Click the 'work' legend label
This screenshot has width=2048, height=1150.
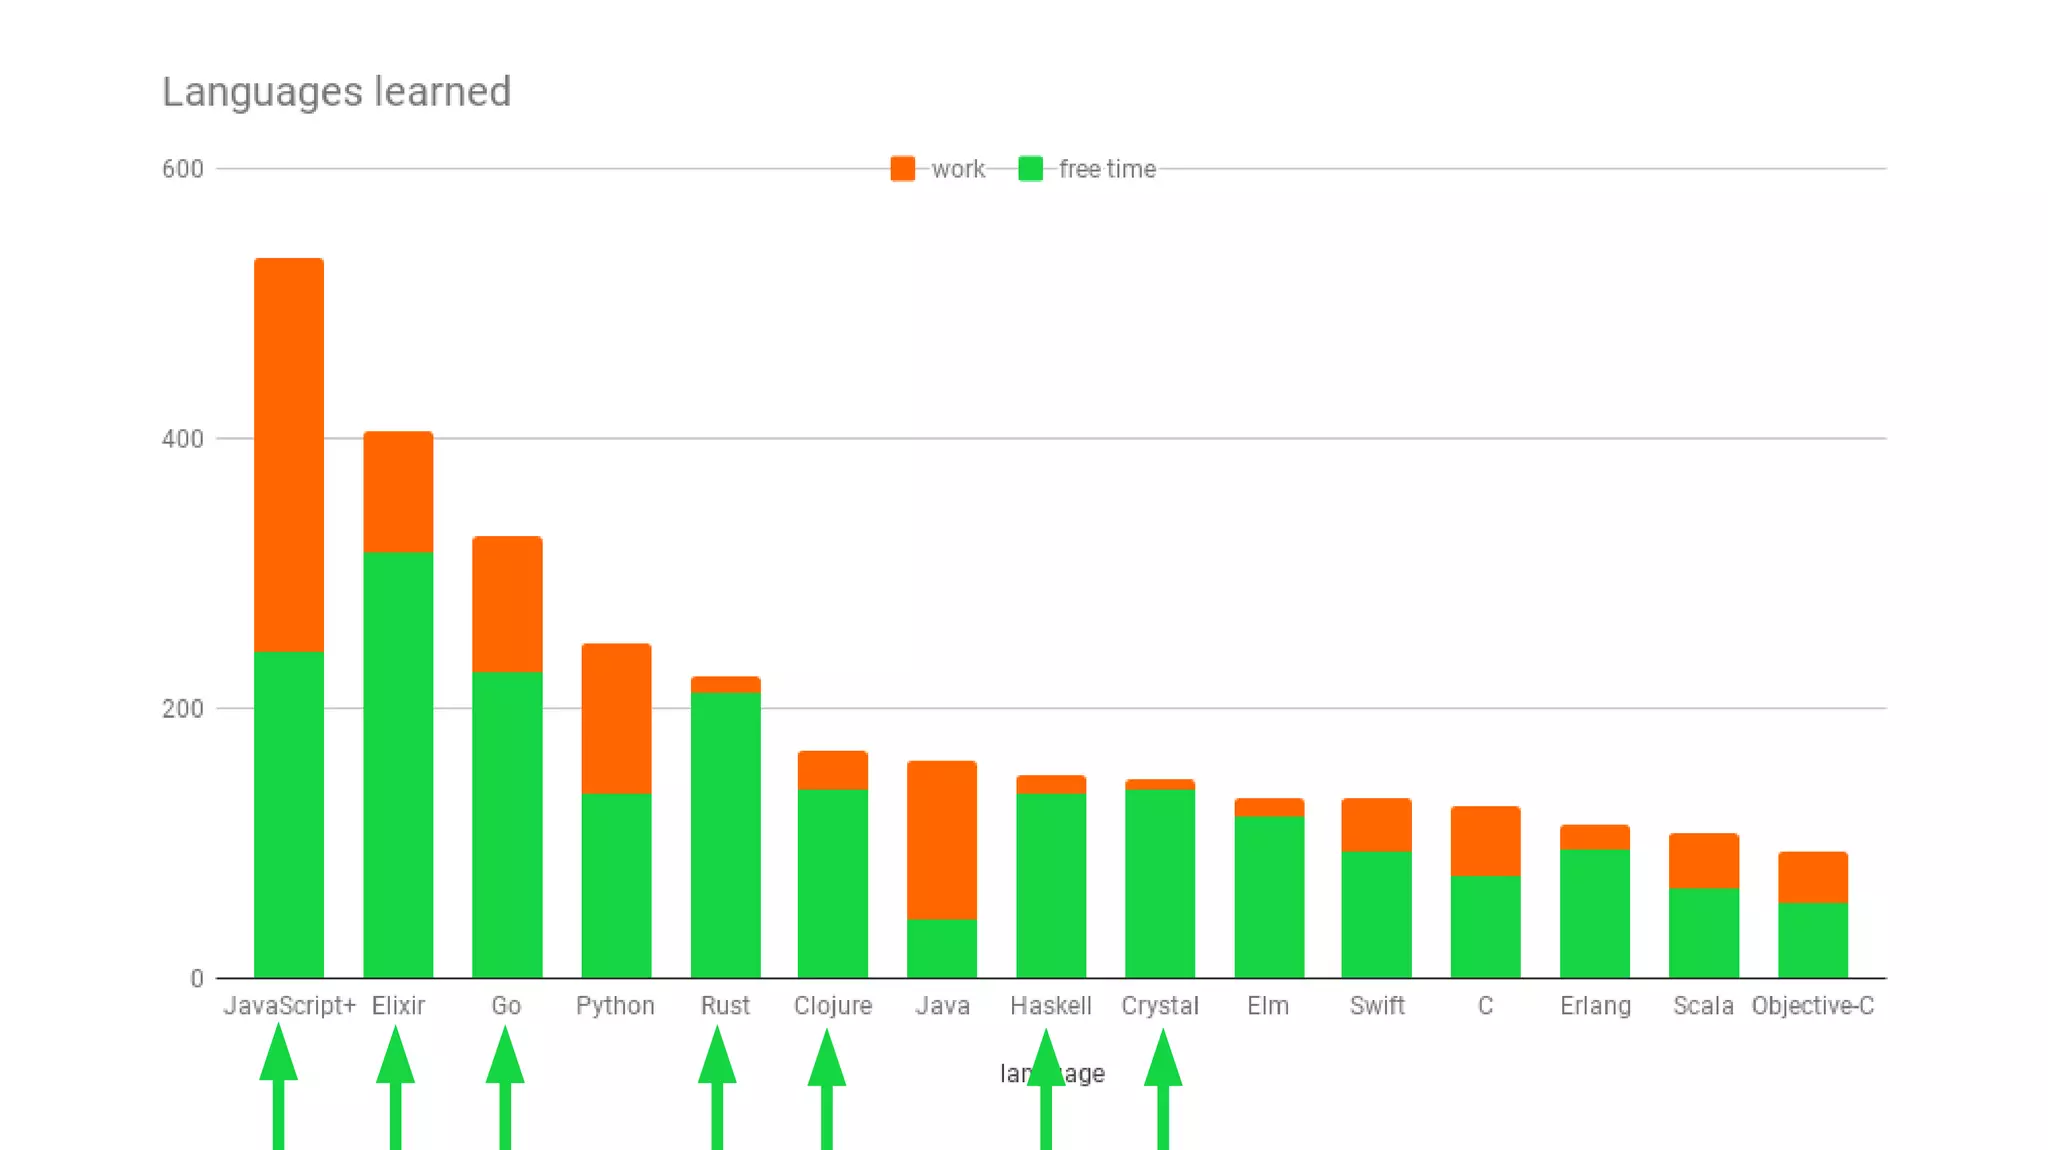pos(958,169)
